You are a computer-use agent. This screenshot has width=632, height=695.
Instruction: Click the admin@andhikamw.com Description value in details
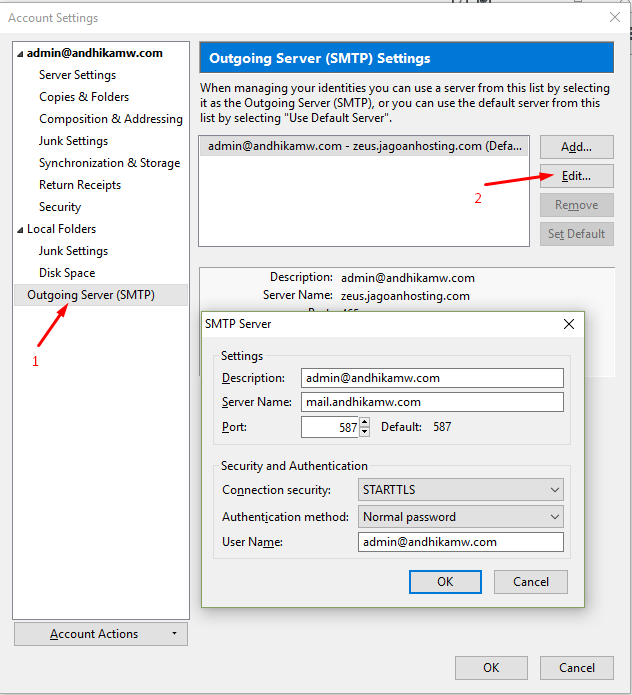(408, 278)
